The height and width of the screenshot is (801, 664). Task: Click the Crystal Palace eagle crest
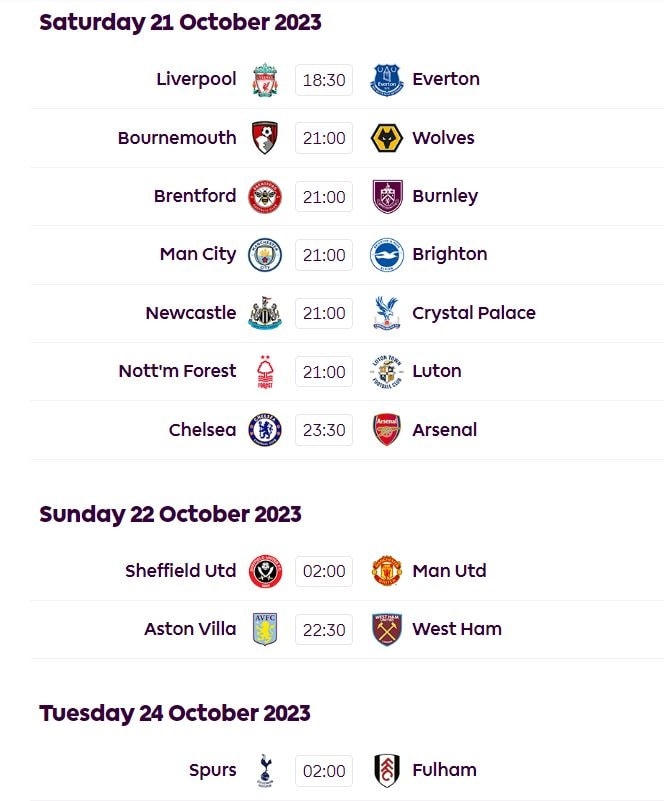pyautogui.click(x=386, y=313)
